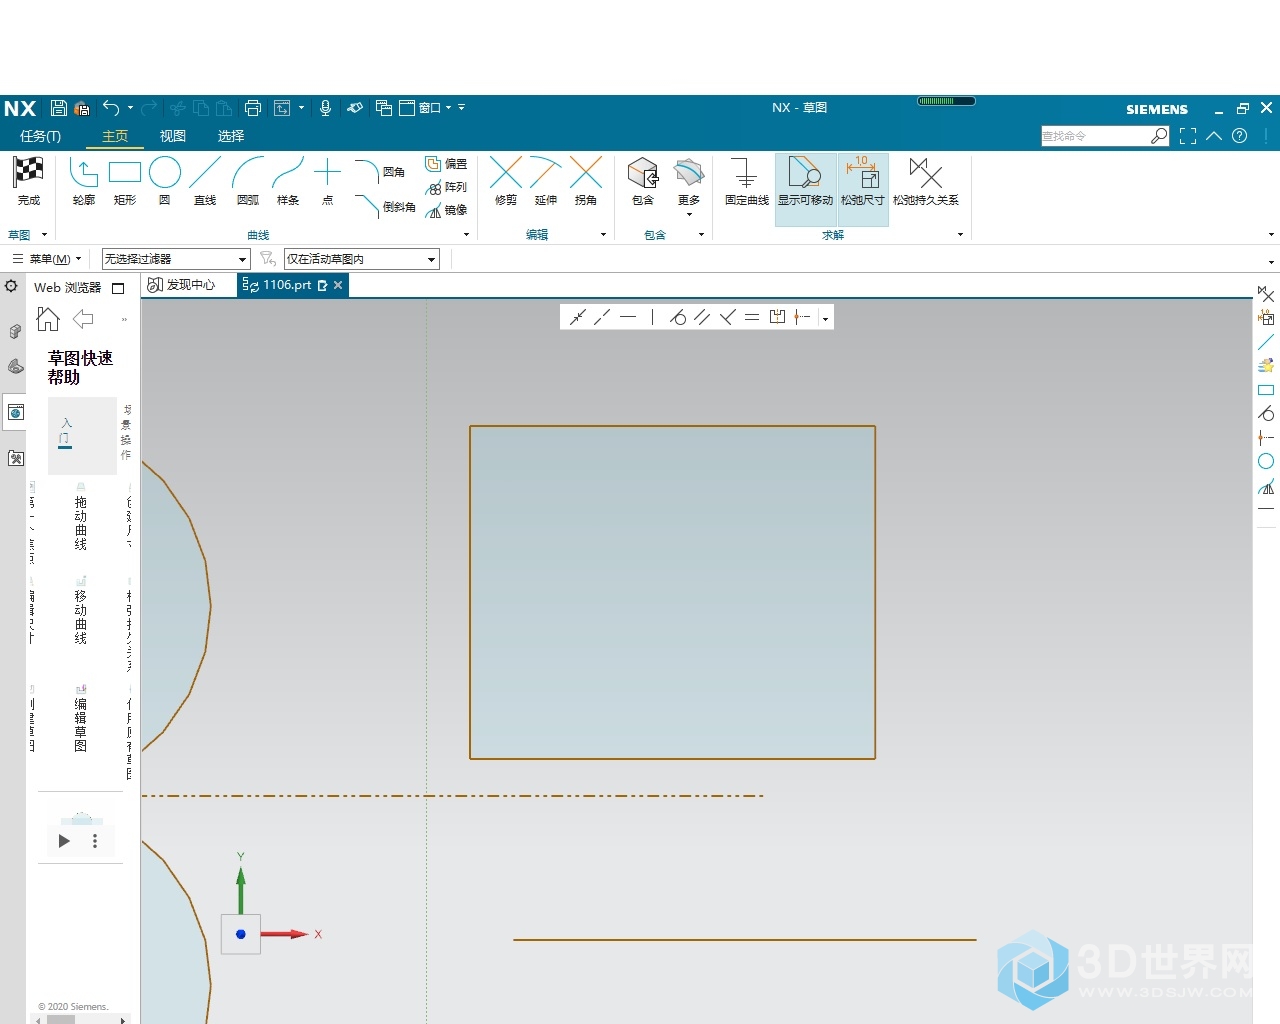Click the parallel constraint icon in floating toolbar
The image size is (1280, 1024).
(x=702, y=317)
